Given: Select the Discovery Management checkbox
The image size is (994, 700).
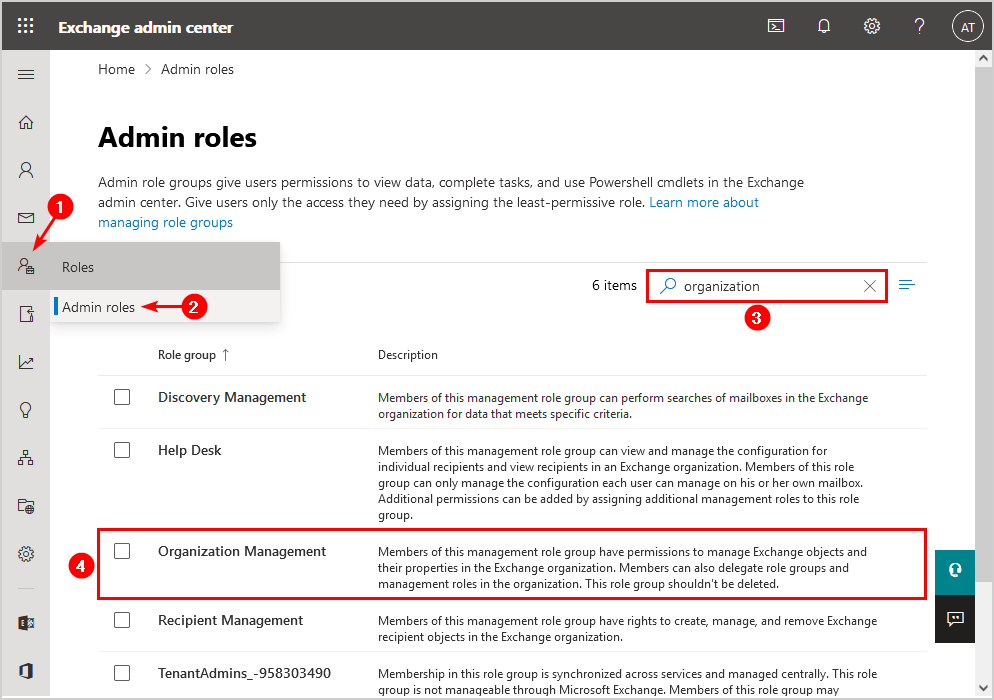Looking at the screenshot, I should (x=122, y=397).
